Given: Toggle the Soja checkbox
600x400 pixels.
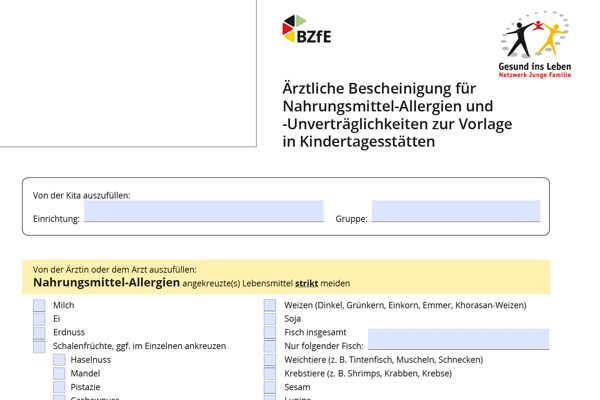Looking at the screenshot, I should [270, 319].
